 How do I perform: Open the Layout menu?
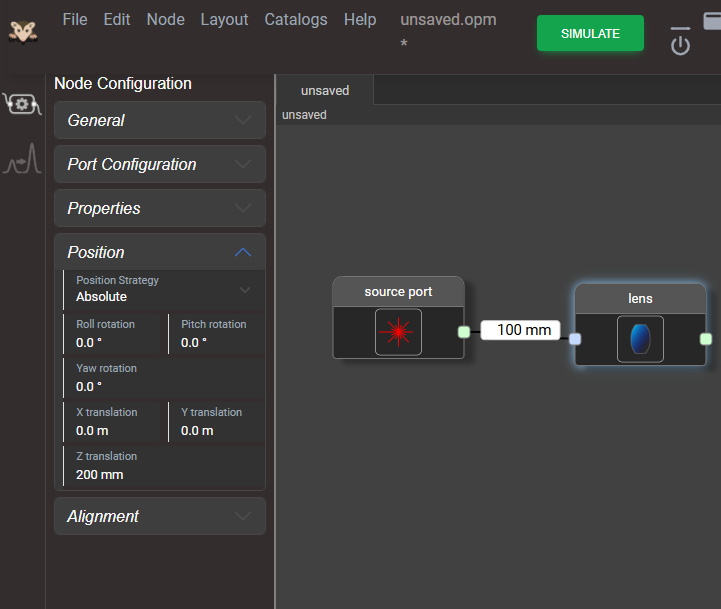tap(224, 20)
